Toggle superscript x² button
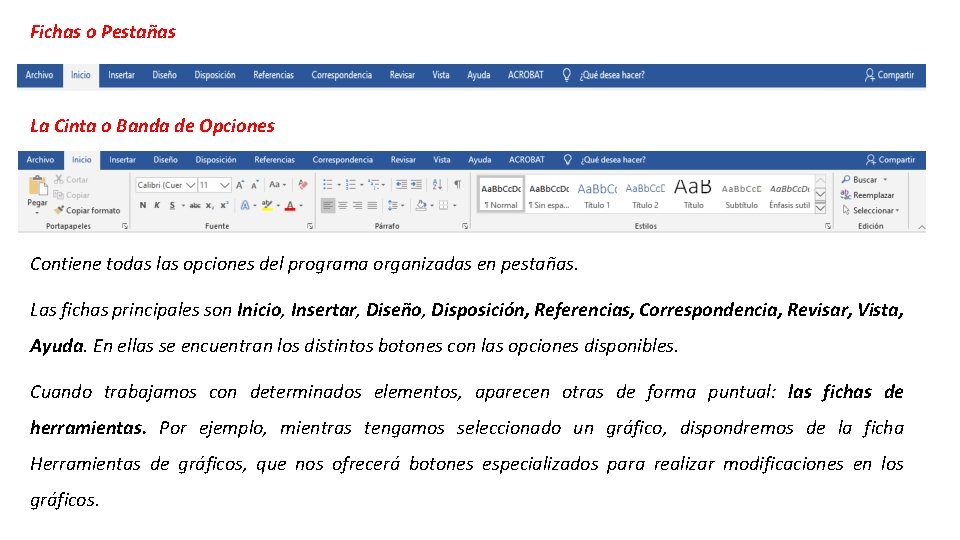This screenshot has height=540, width=960. [224, 205]
